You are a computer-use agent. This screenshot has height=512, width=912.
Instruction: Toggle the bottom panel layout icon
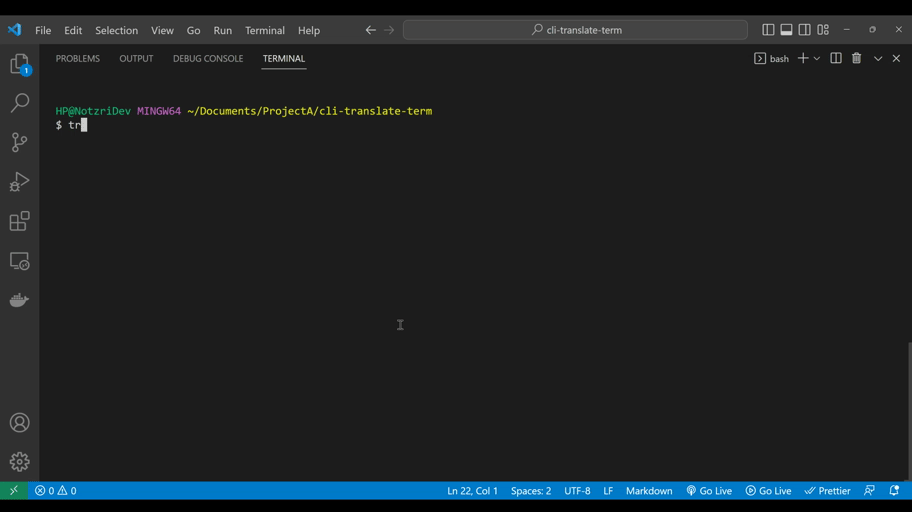[786, 30]
